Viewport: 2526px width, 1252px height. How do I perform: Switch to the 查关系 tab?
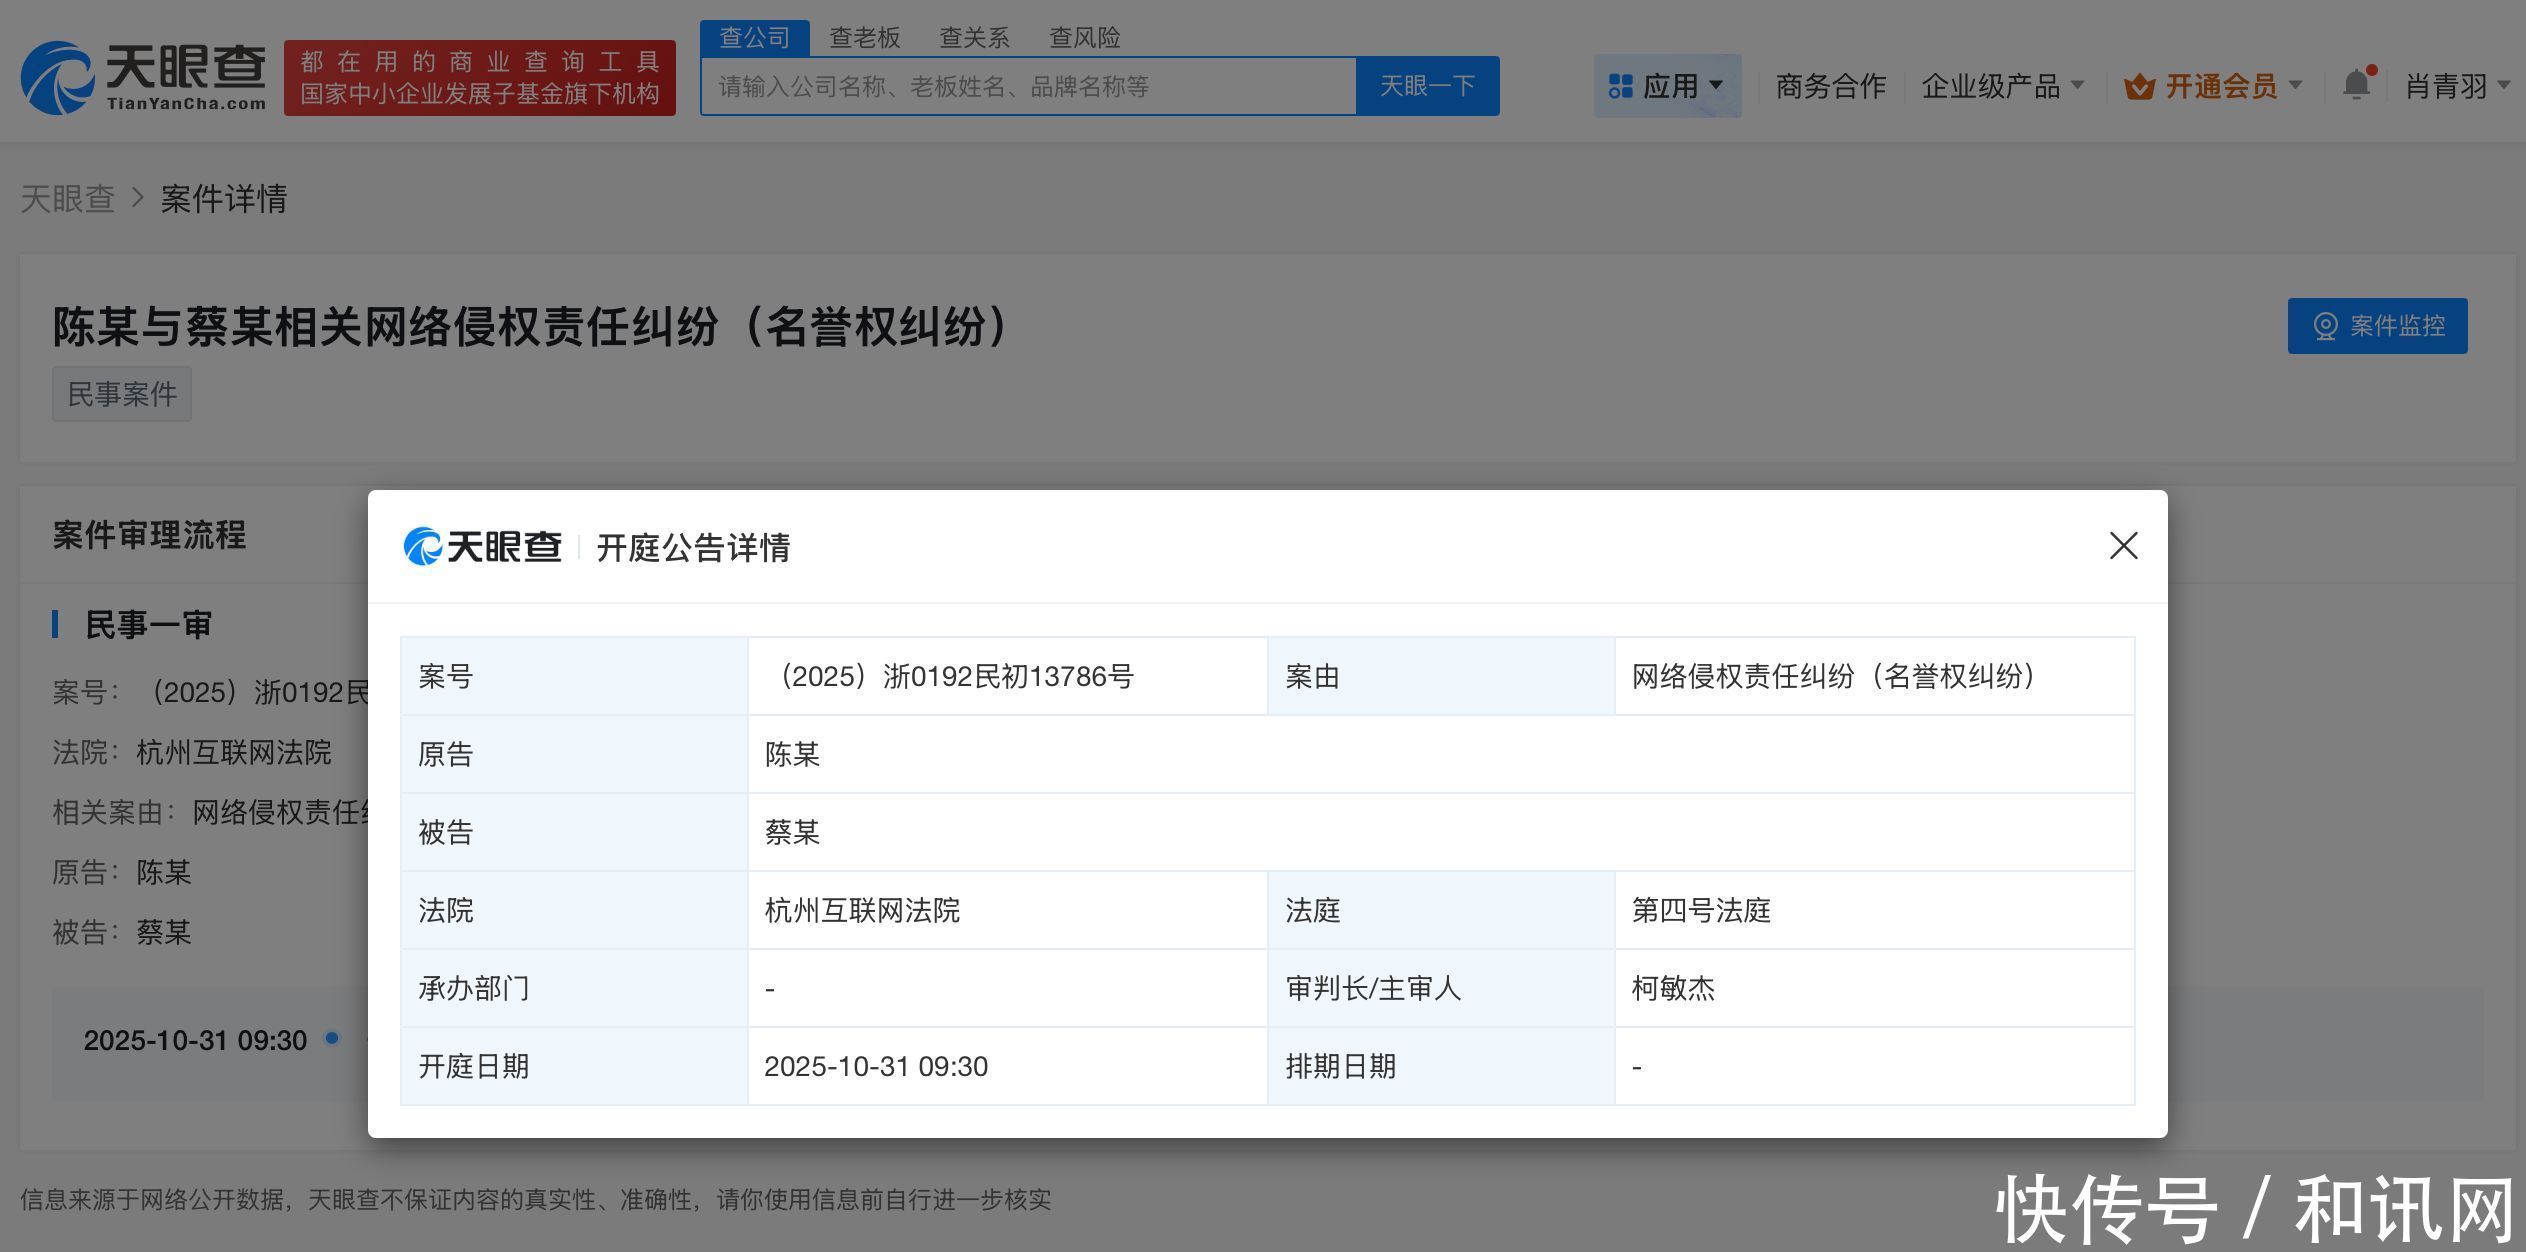coord(974,38)
